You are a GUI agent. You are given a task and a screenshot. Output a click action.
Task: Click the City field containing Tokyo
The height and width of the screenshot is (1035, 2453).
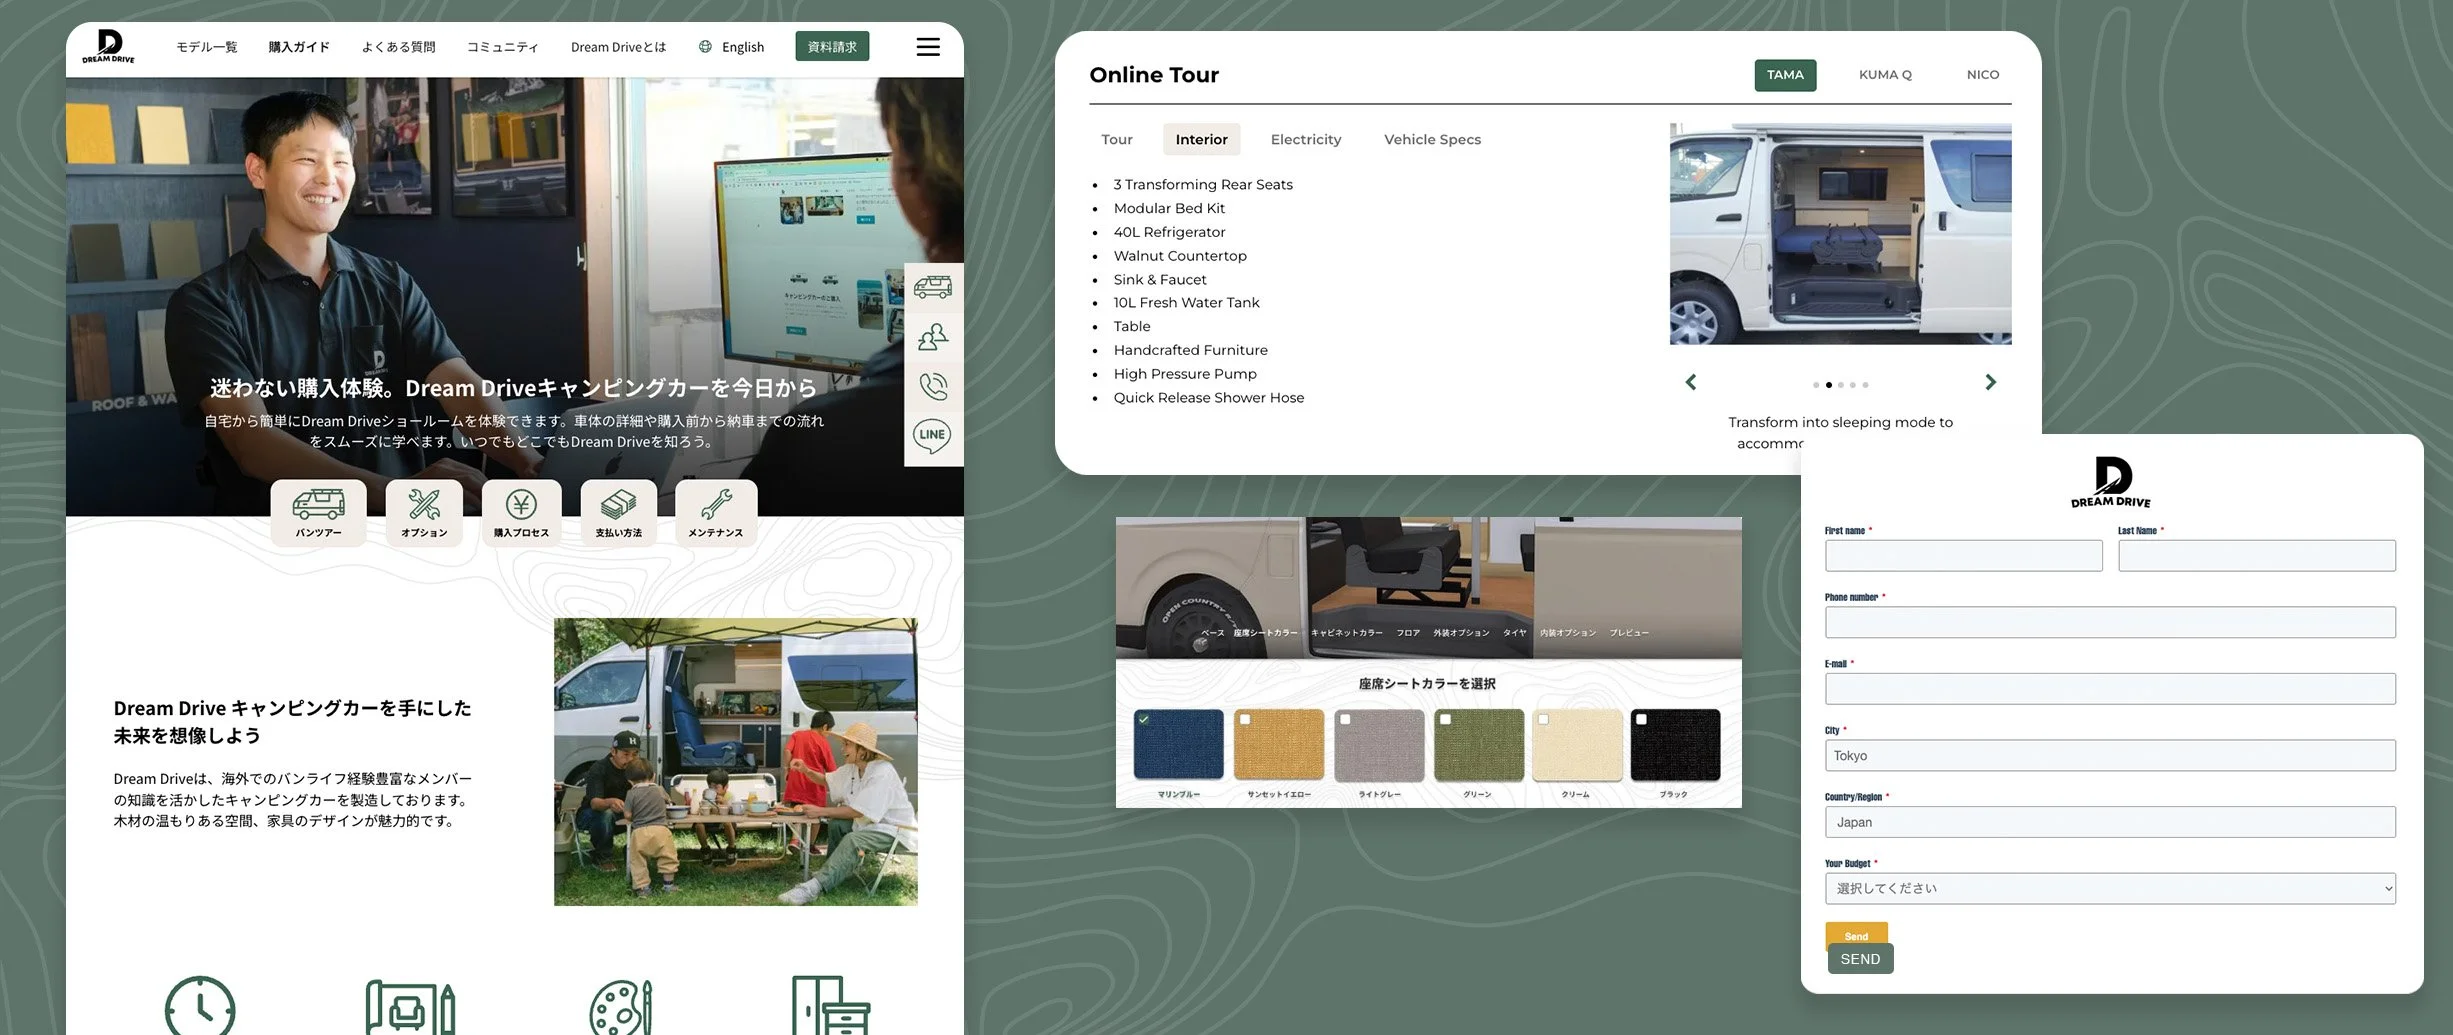2110,755
